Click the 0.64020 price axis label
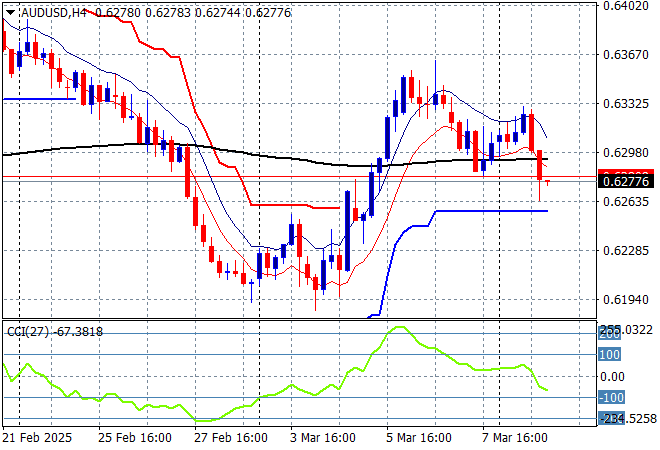Viewport: 660px width, 450px height. pyautogui.click(x=627, y=6)
